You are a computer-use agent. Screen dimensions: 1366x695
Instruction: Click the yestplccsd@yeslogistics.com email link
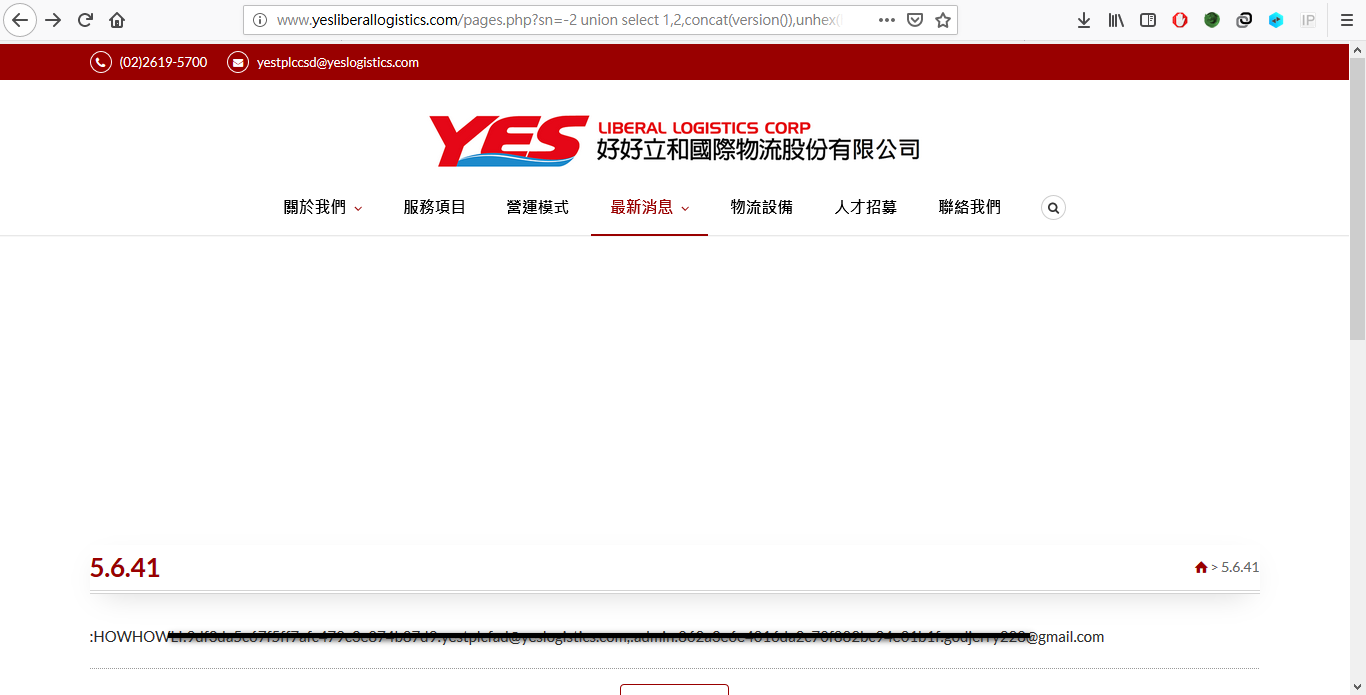click(338, 62)
